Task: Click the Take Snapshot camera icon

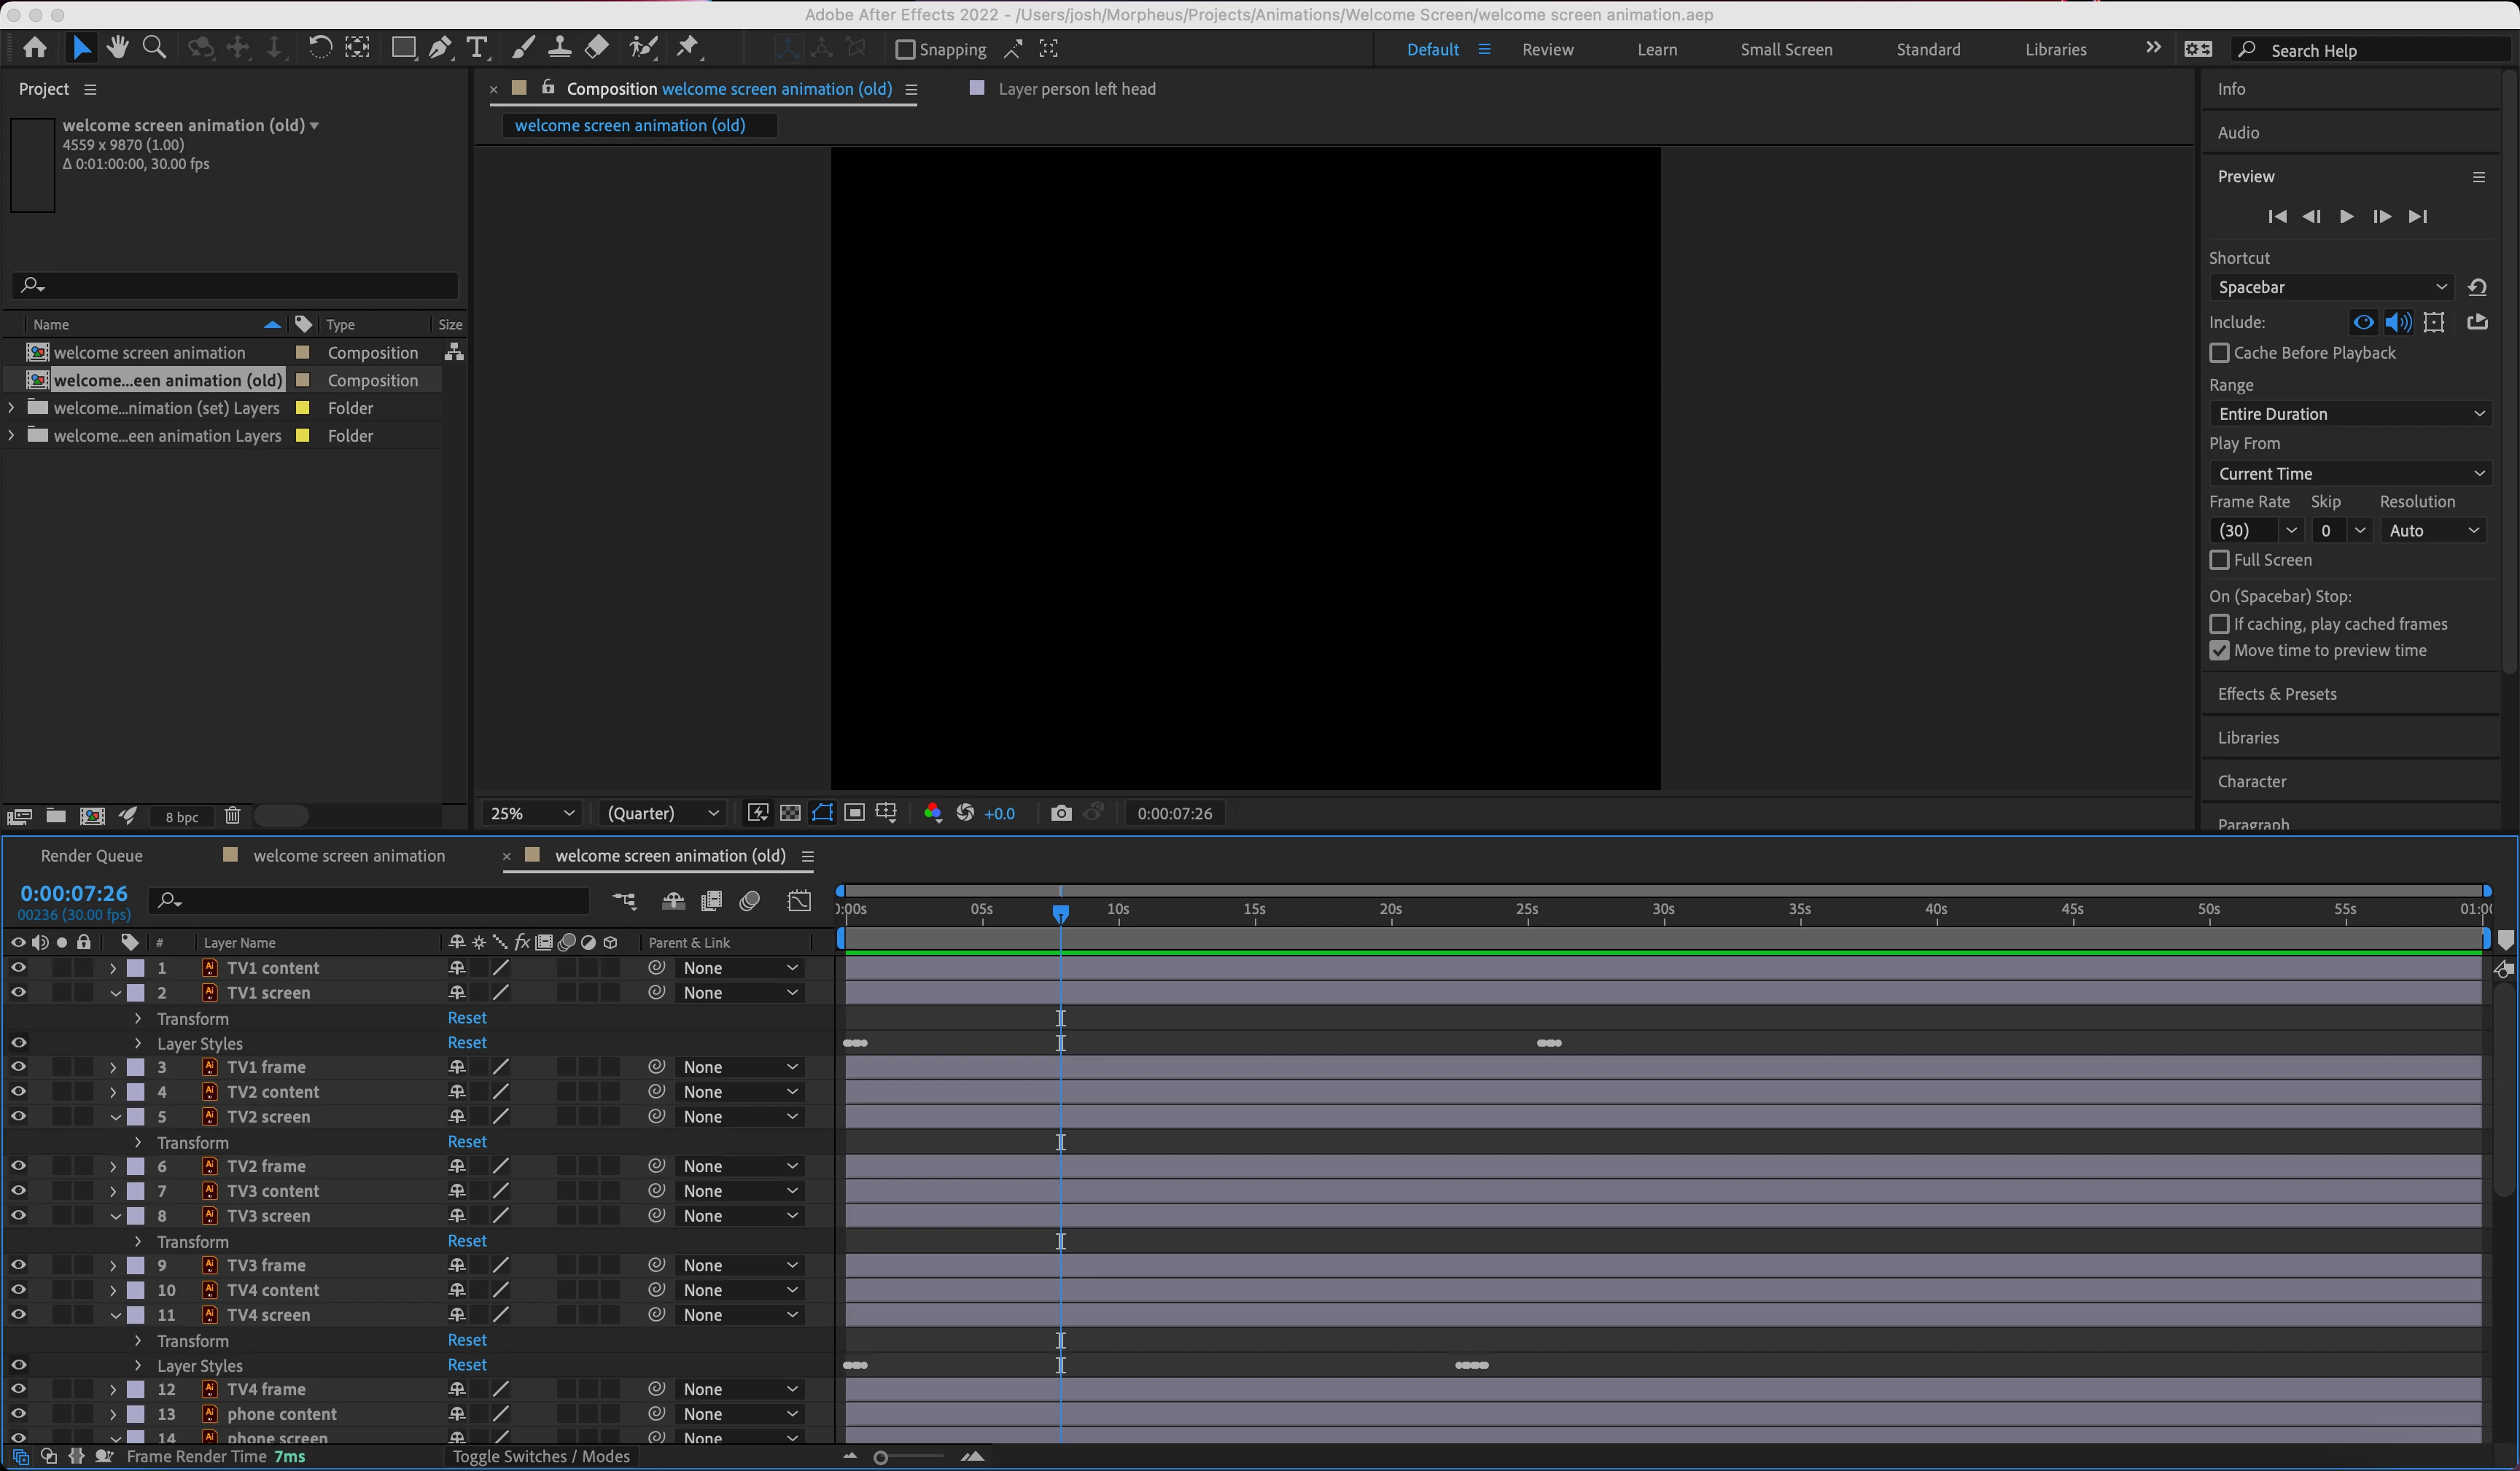Action: pyautogui.click(x=1061, y=813)
